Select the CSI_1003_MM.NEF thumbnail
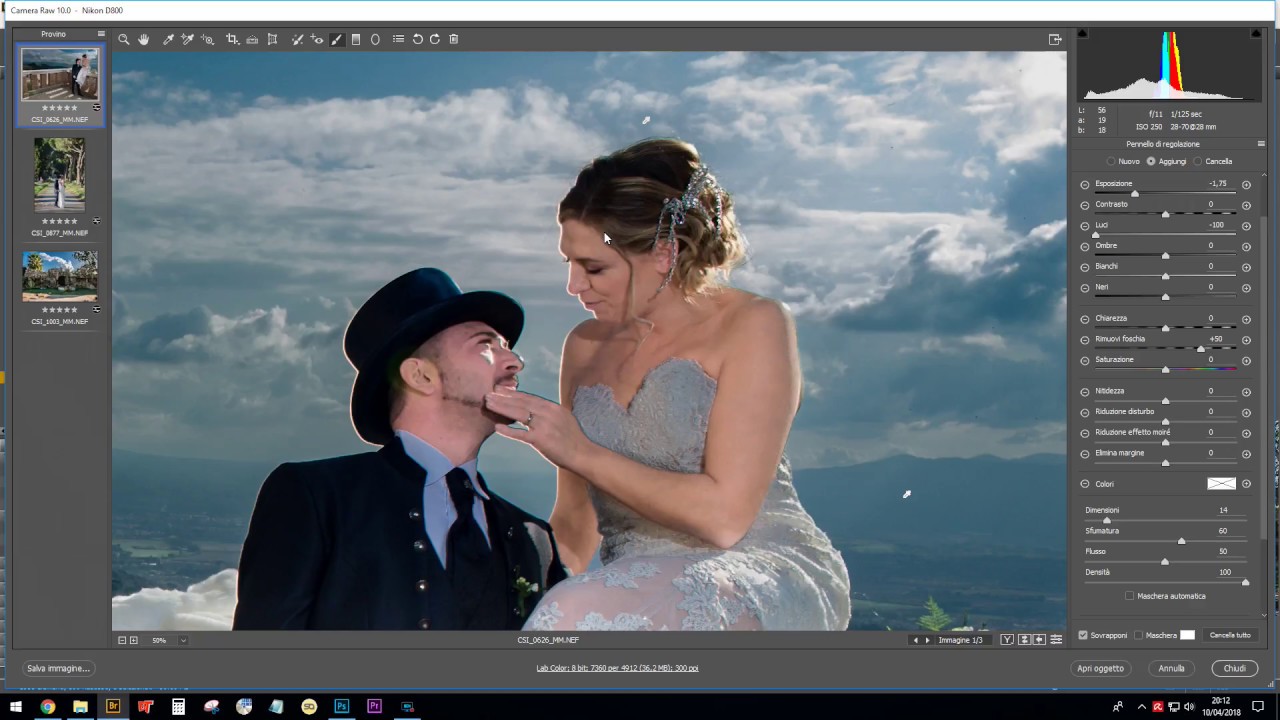This screenshot has width=1280, height=720. pyautogui.click(x=60, y=276)
